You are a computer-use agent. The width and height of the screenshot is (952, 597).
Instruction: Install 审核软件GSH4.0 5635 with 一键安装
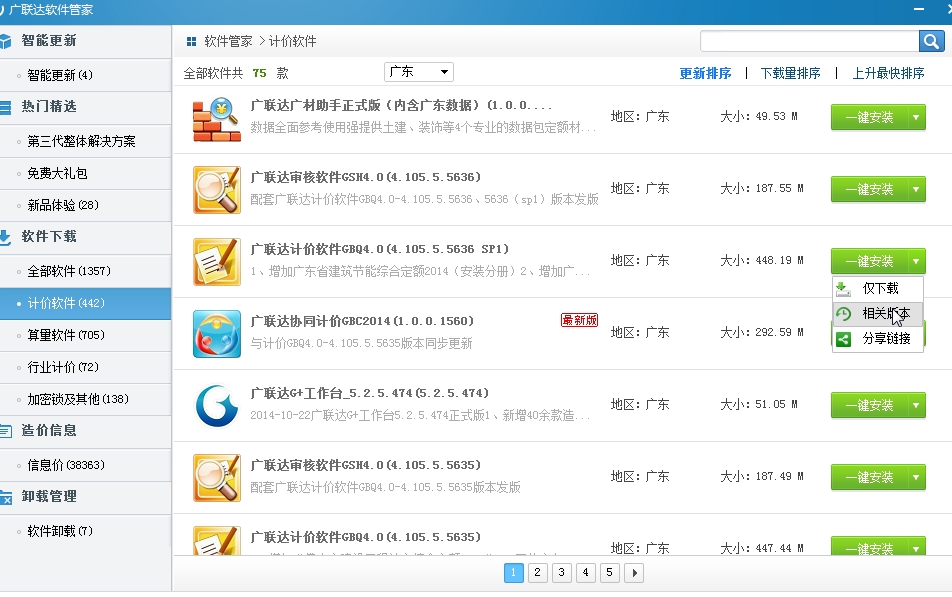click(869, 477)
